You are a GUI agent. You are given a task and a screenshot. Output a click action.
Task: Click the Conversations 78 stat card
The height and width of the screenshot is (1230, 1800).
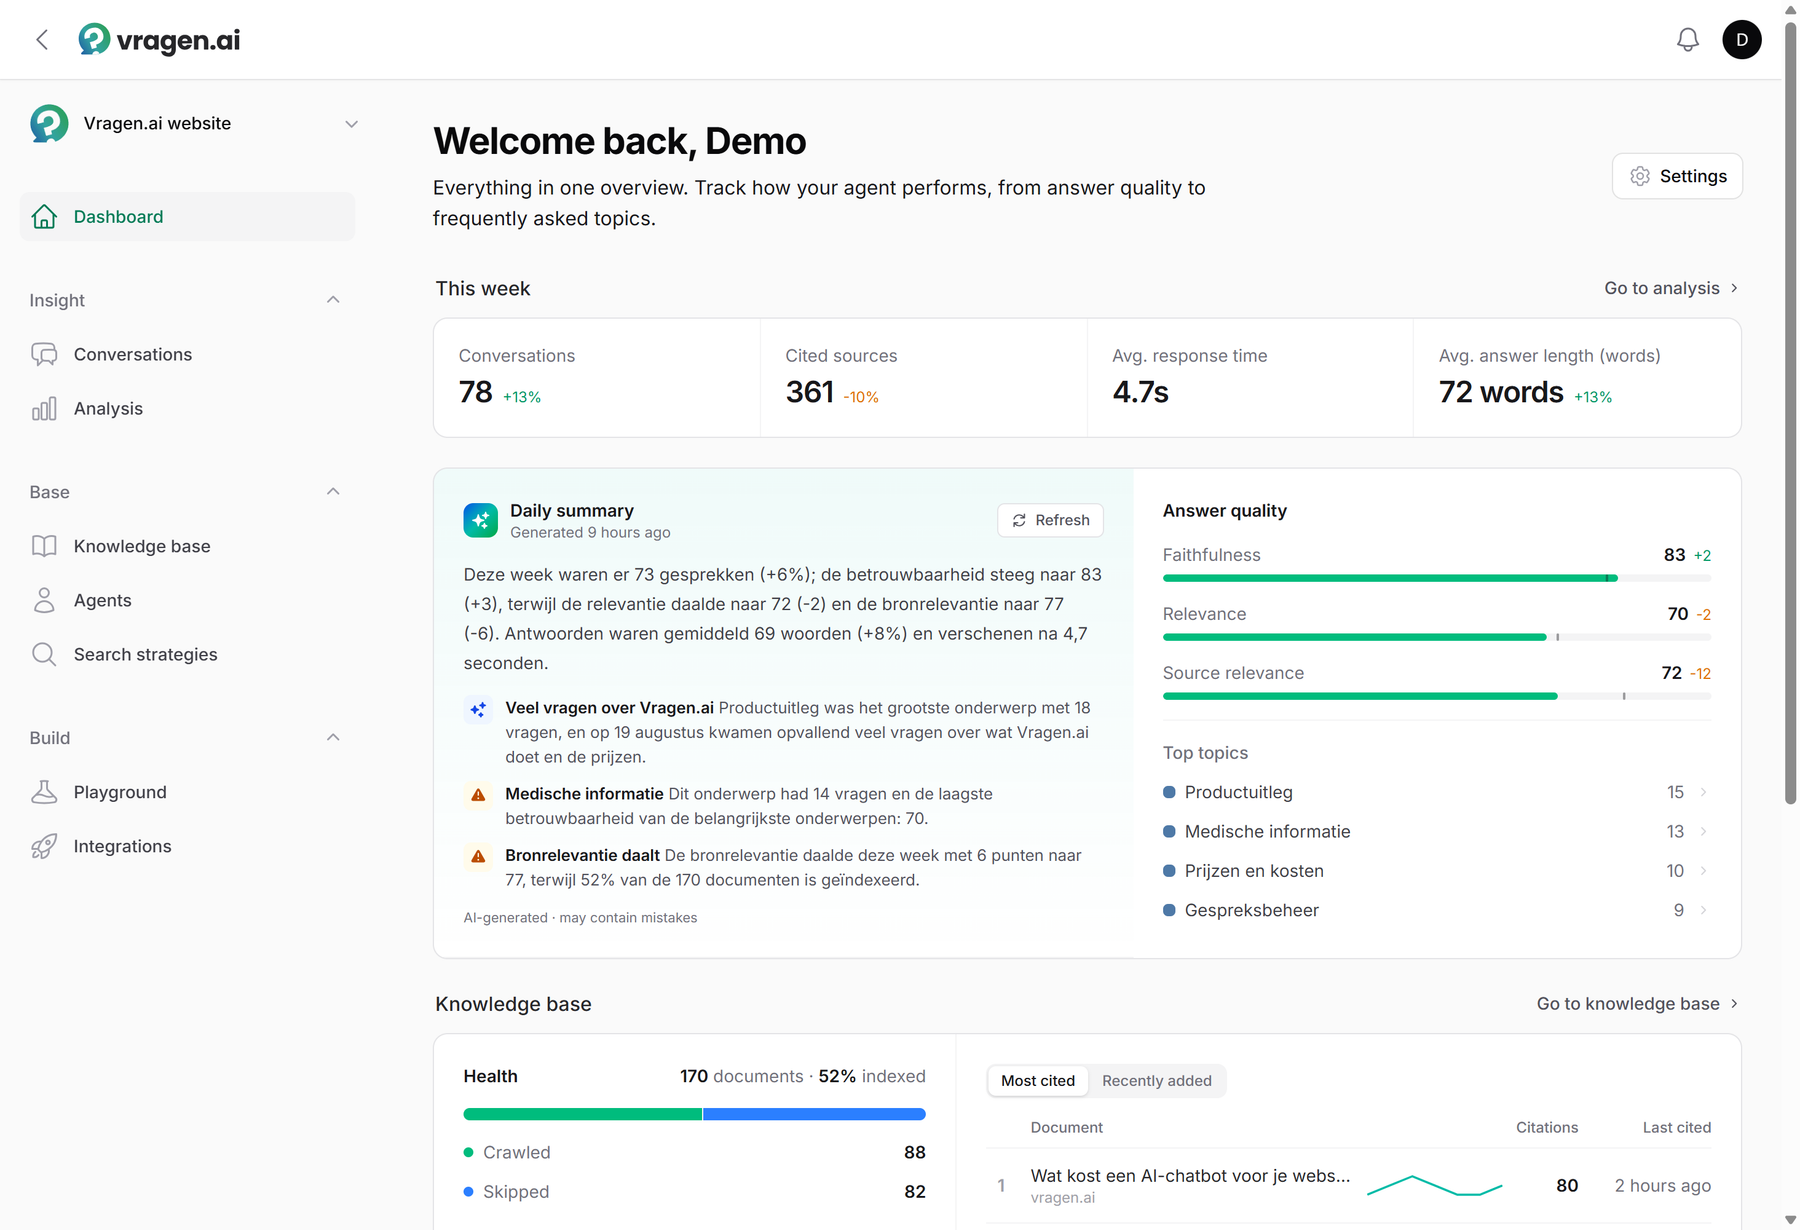(x=597, y=378)
